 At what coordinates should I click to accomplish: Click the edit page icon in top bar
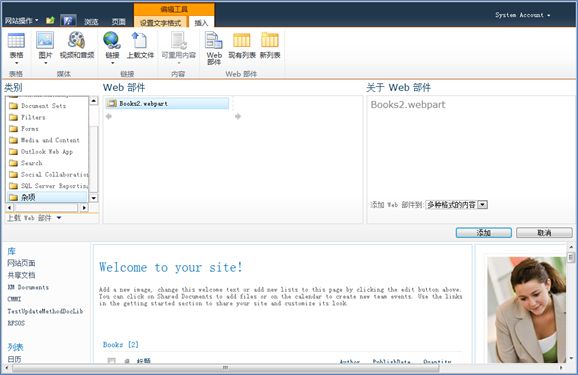(68, 21)
